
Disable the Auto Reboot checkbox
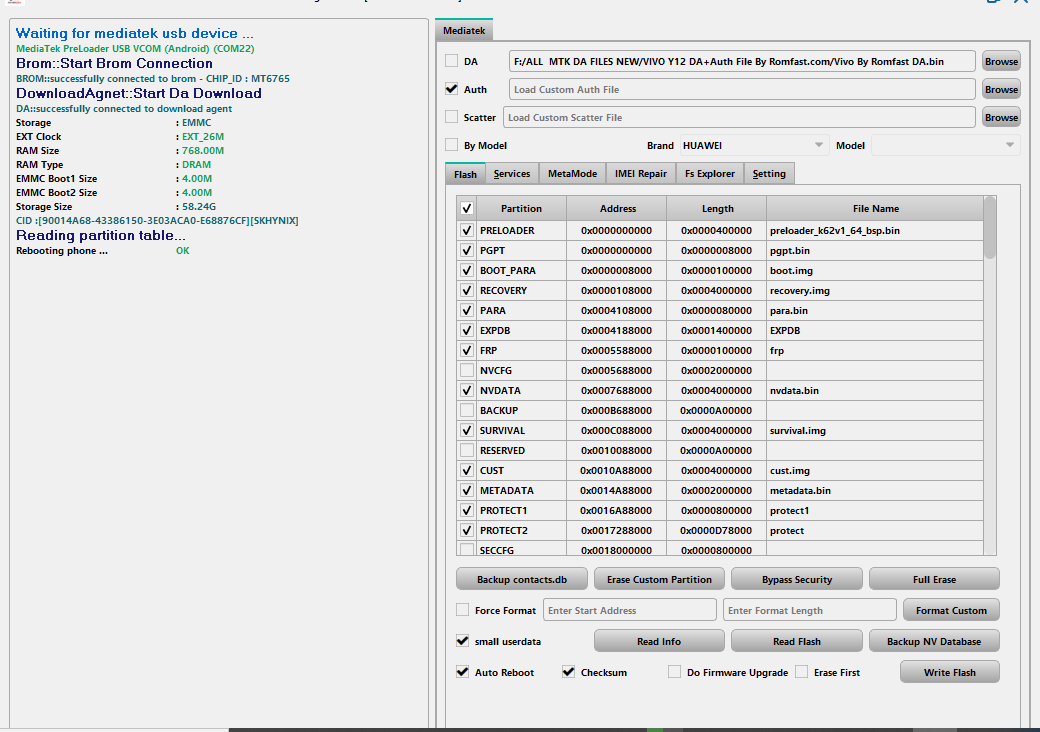462,672
